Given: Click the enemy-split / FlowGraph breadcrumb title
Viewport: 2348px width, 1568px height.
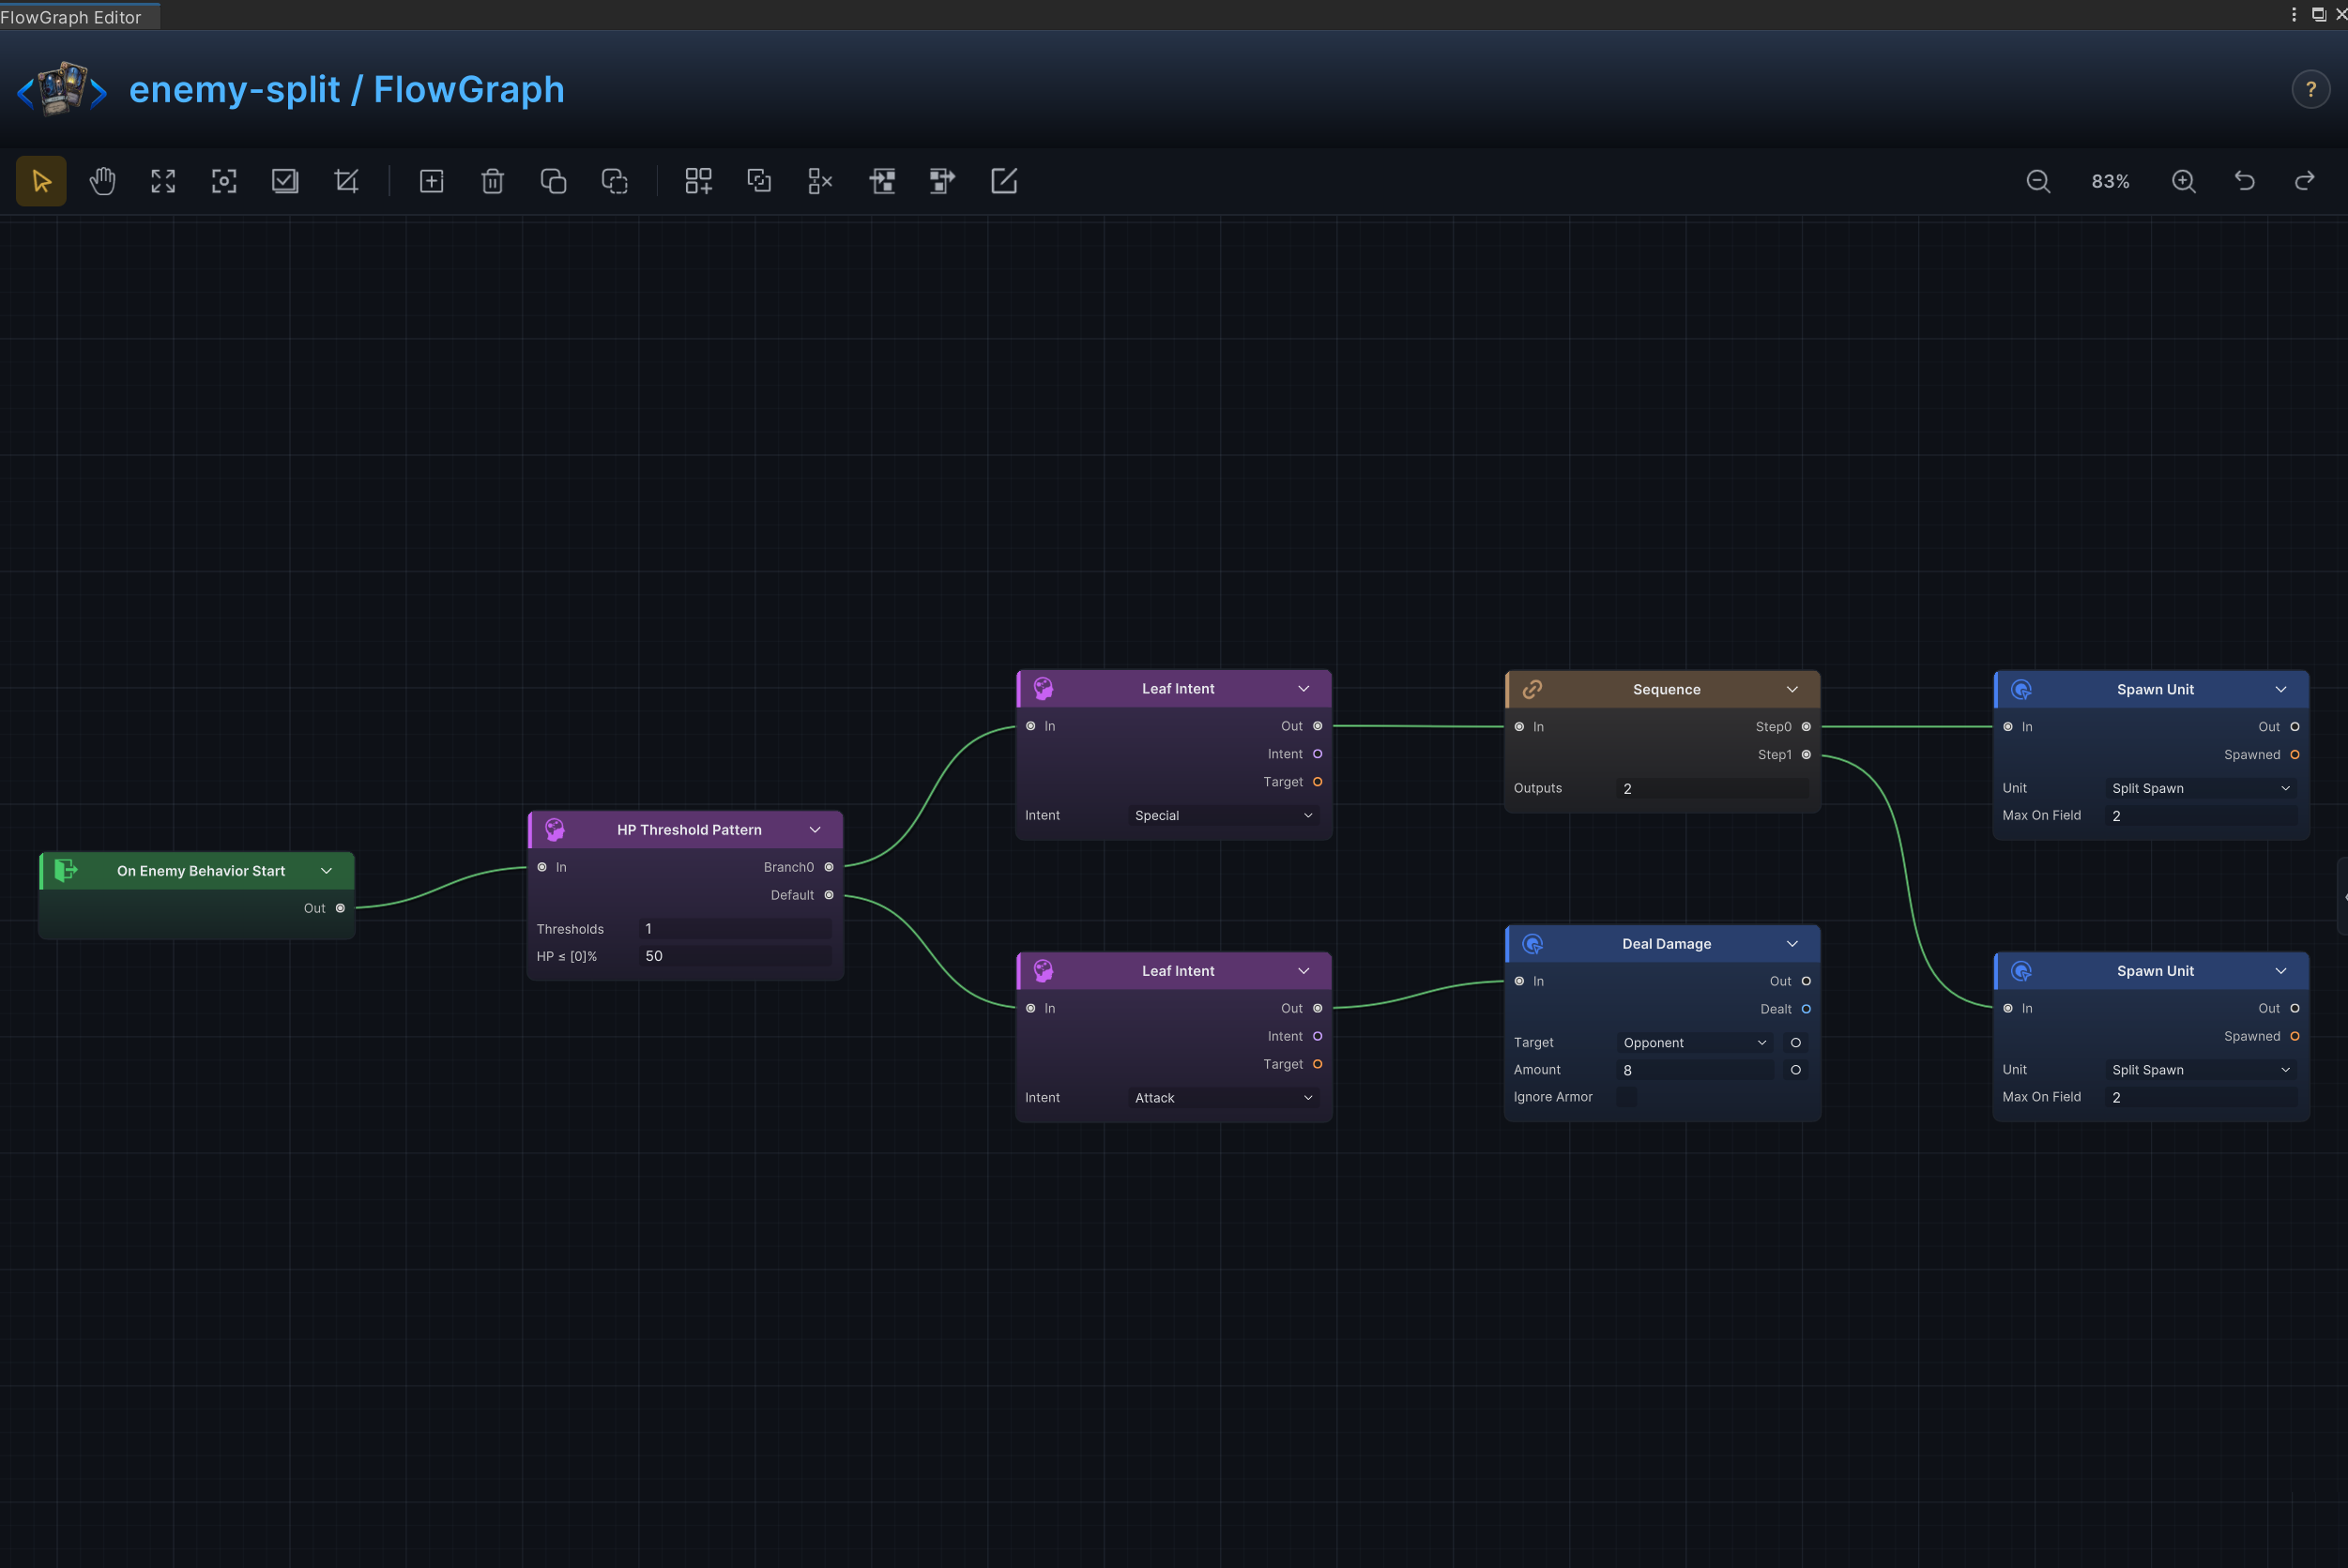Looking at the screenshot, I should point(346,89).
